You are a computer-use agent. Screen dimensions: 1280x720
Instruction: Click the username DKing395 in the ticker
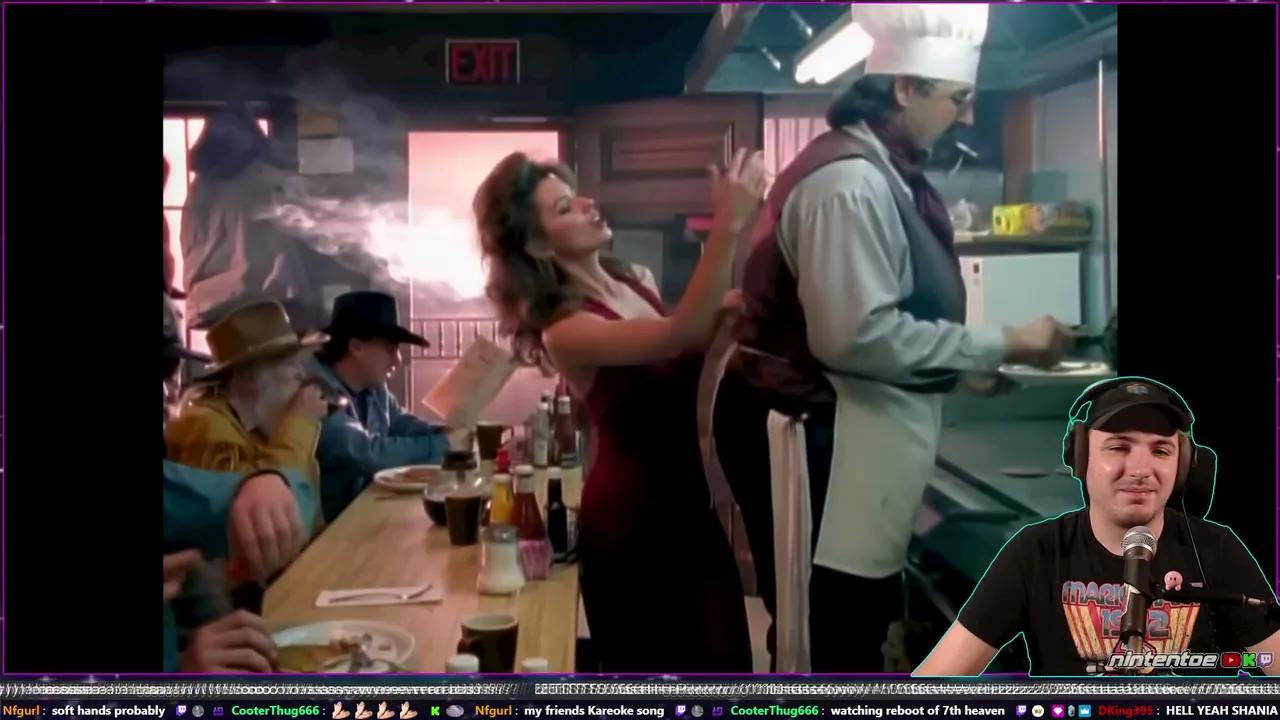pyautogui.click(x=1126, y=711)
